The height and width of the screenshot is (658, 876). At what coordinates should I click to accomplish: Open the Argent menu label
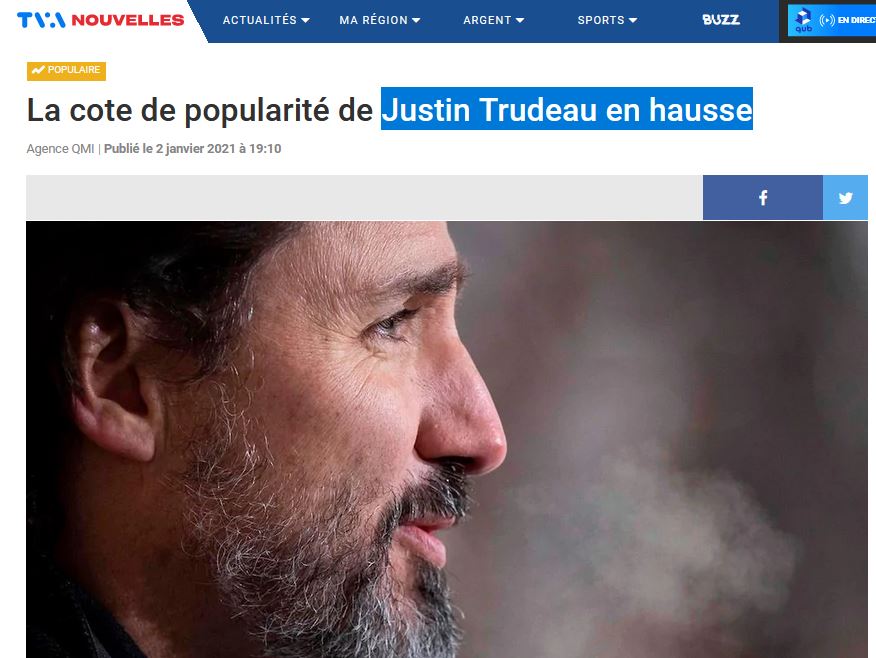pyautogui.click(x=487, y=20)
